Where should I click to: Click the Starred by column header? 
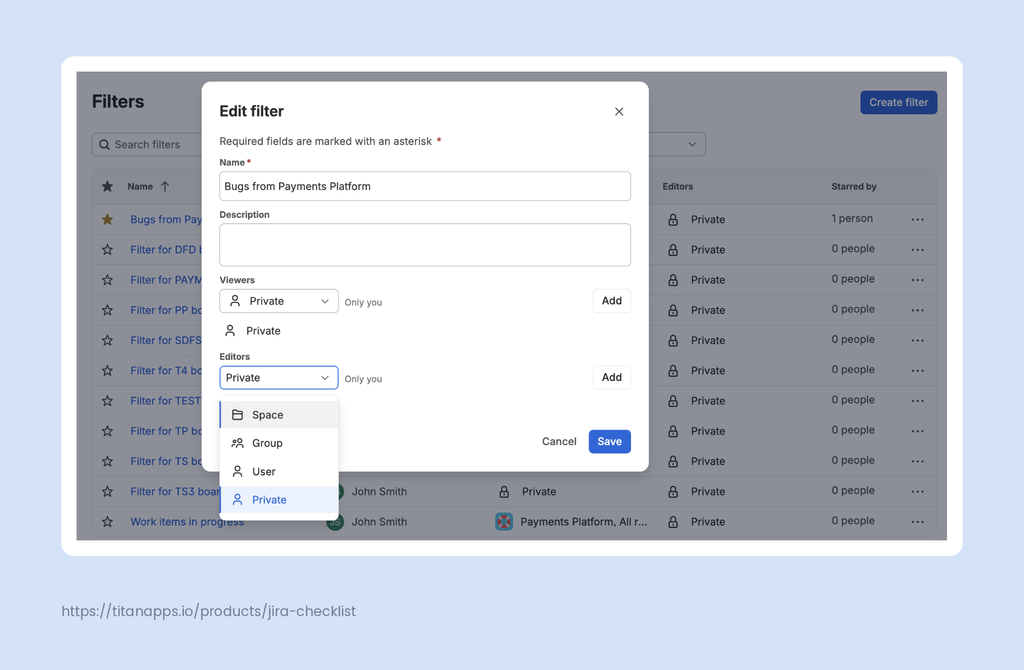(854, 186)
